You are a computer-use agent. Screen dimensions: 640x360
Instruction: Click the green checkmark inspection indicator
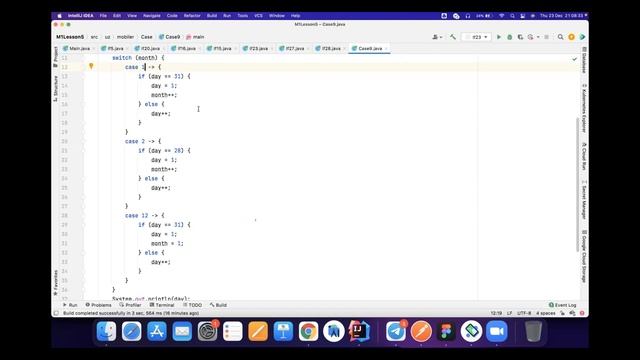tap(575, 59)
